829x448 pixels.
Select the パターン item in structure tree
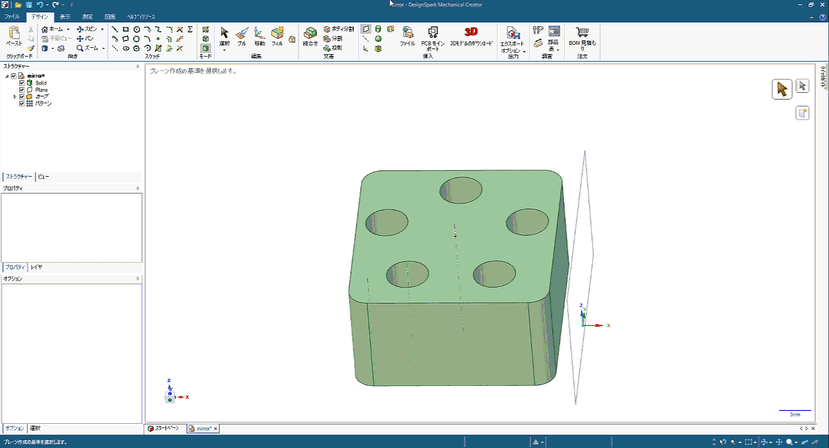(43, 104)
